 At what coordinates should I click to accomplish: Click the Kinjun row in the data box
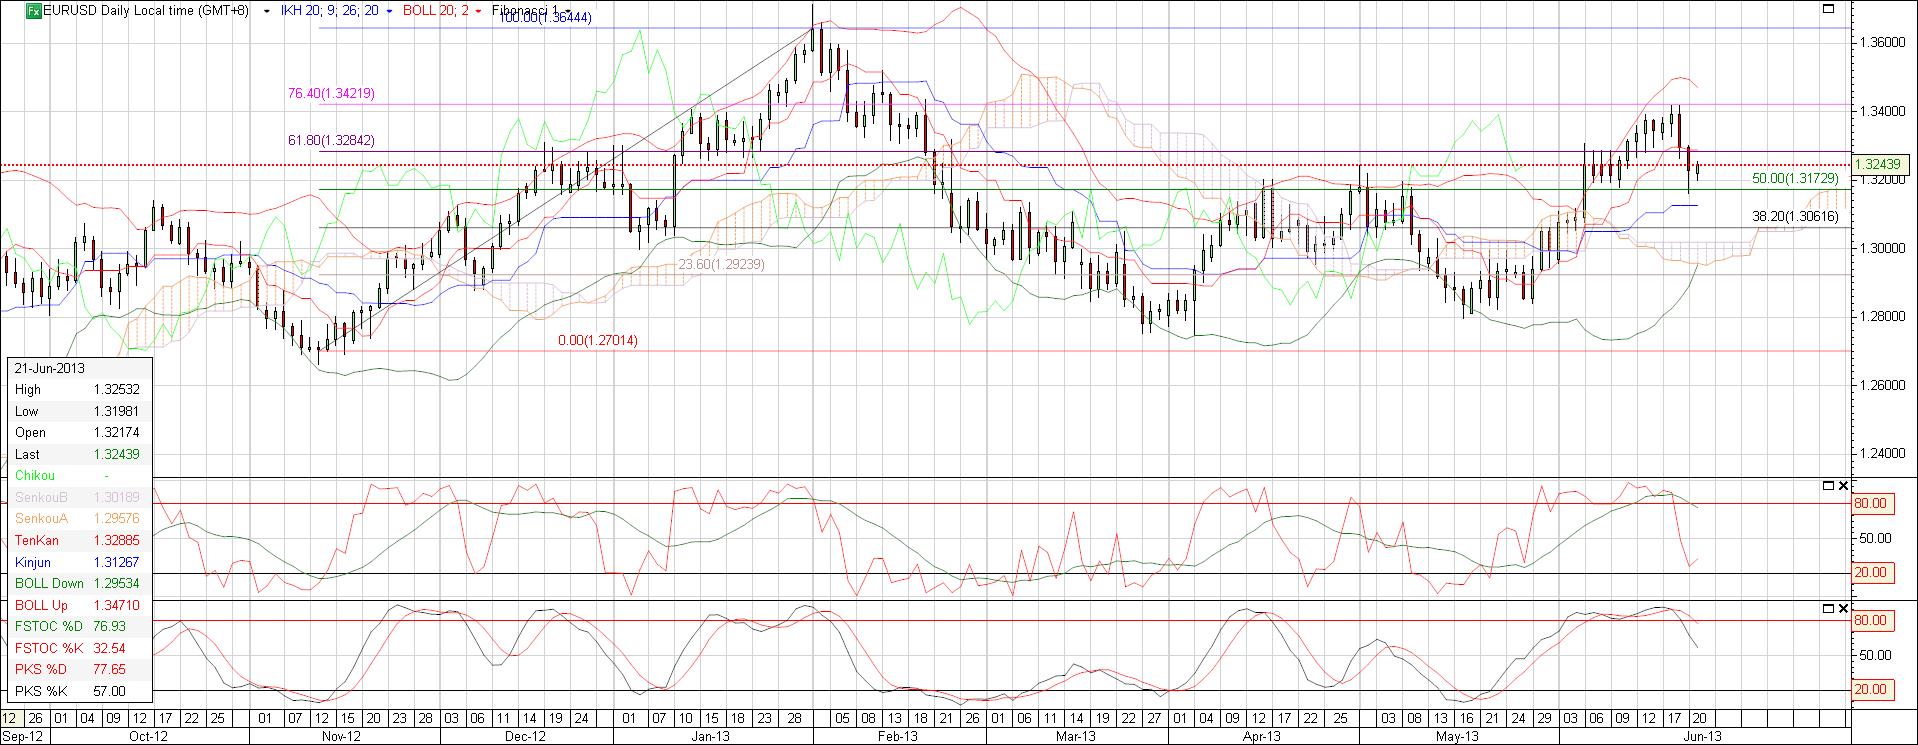(80, 562)
